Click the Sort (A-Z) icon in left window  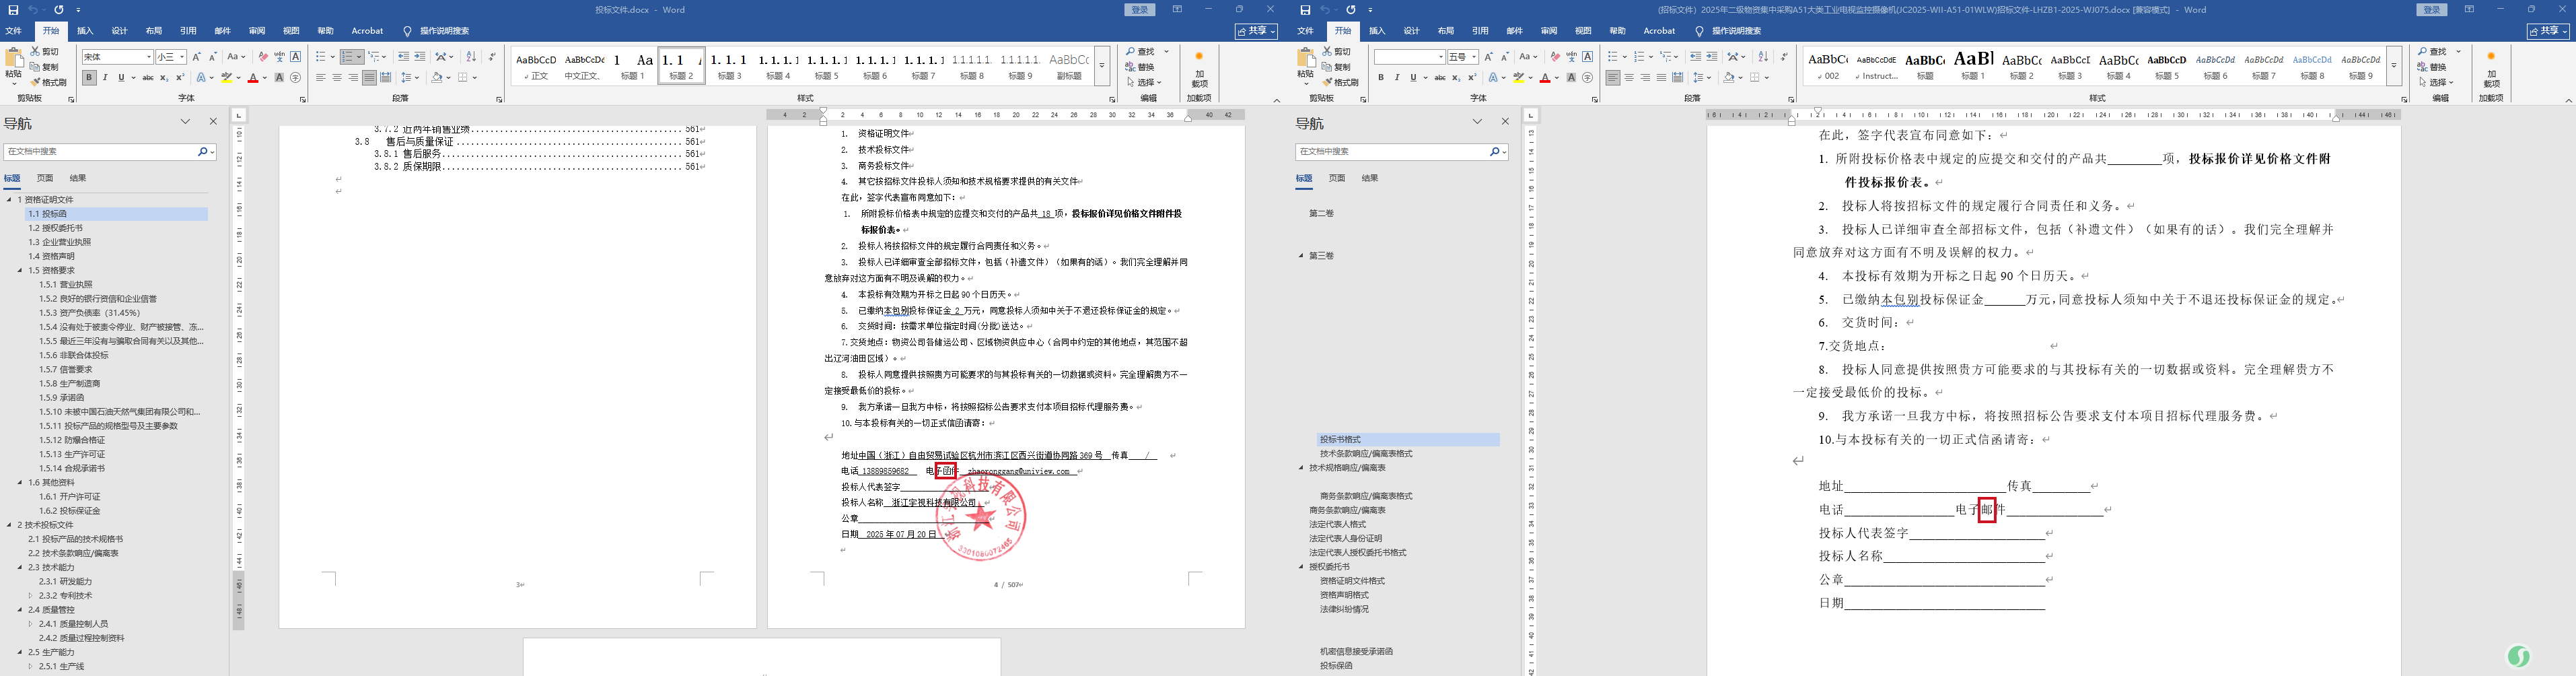point(471,57)
